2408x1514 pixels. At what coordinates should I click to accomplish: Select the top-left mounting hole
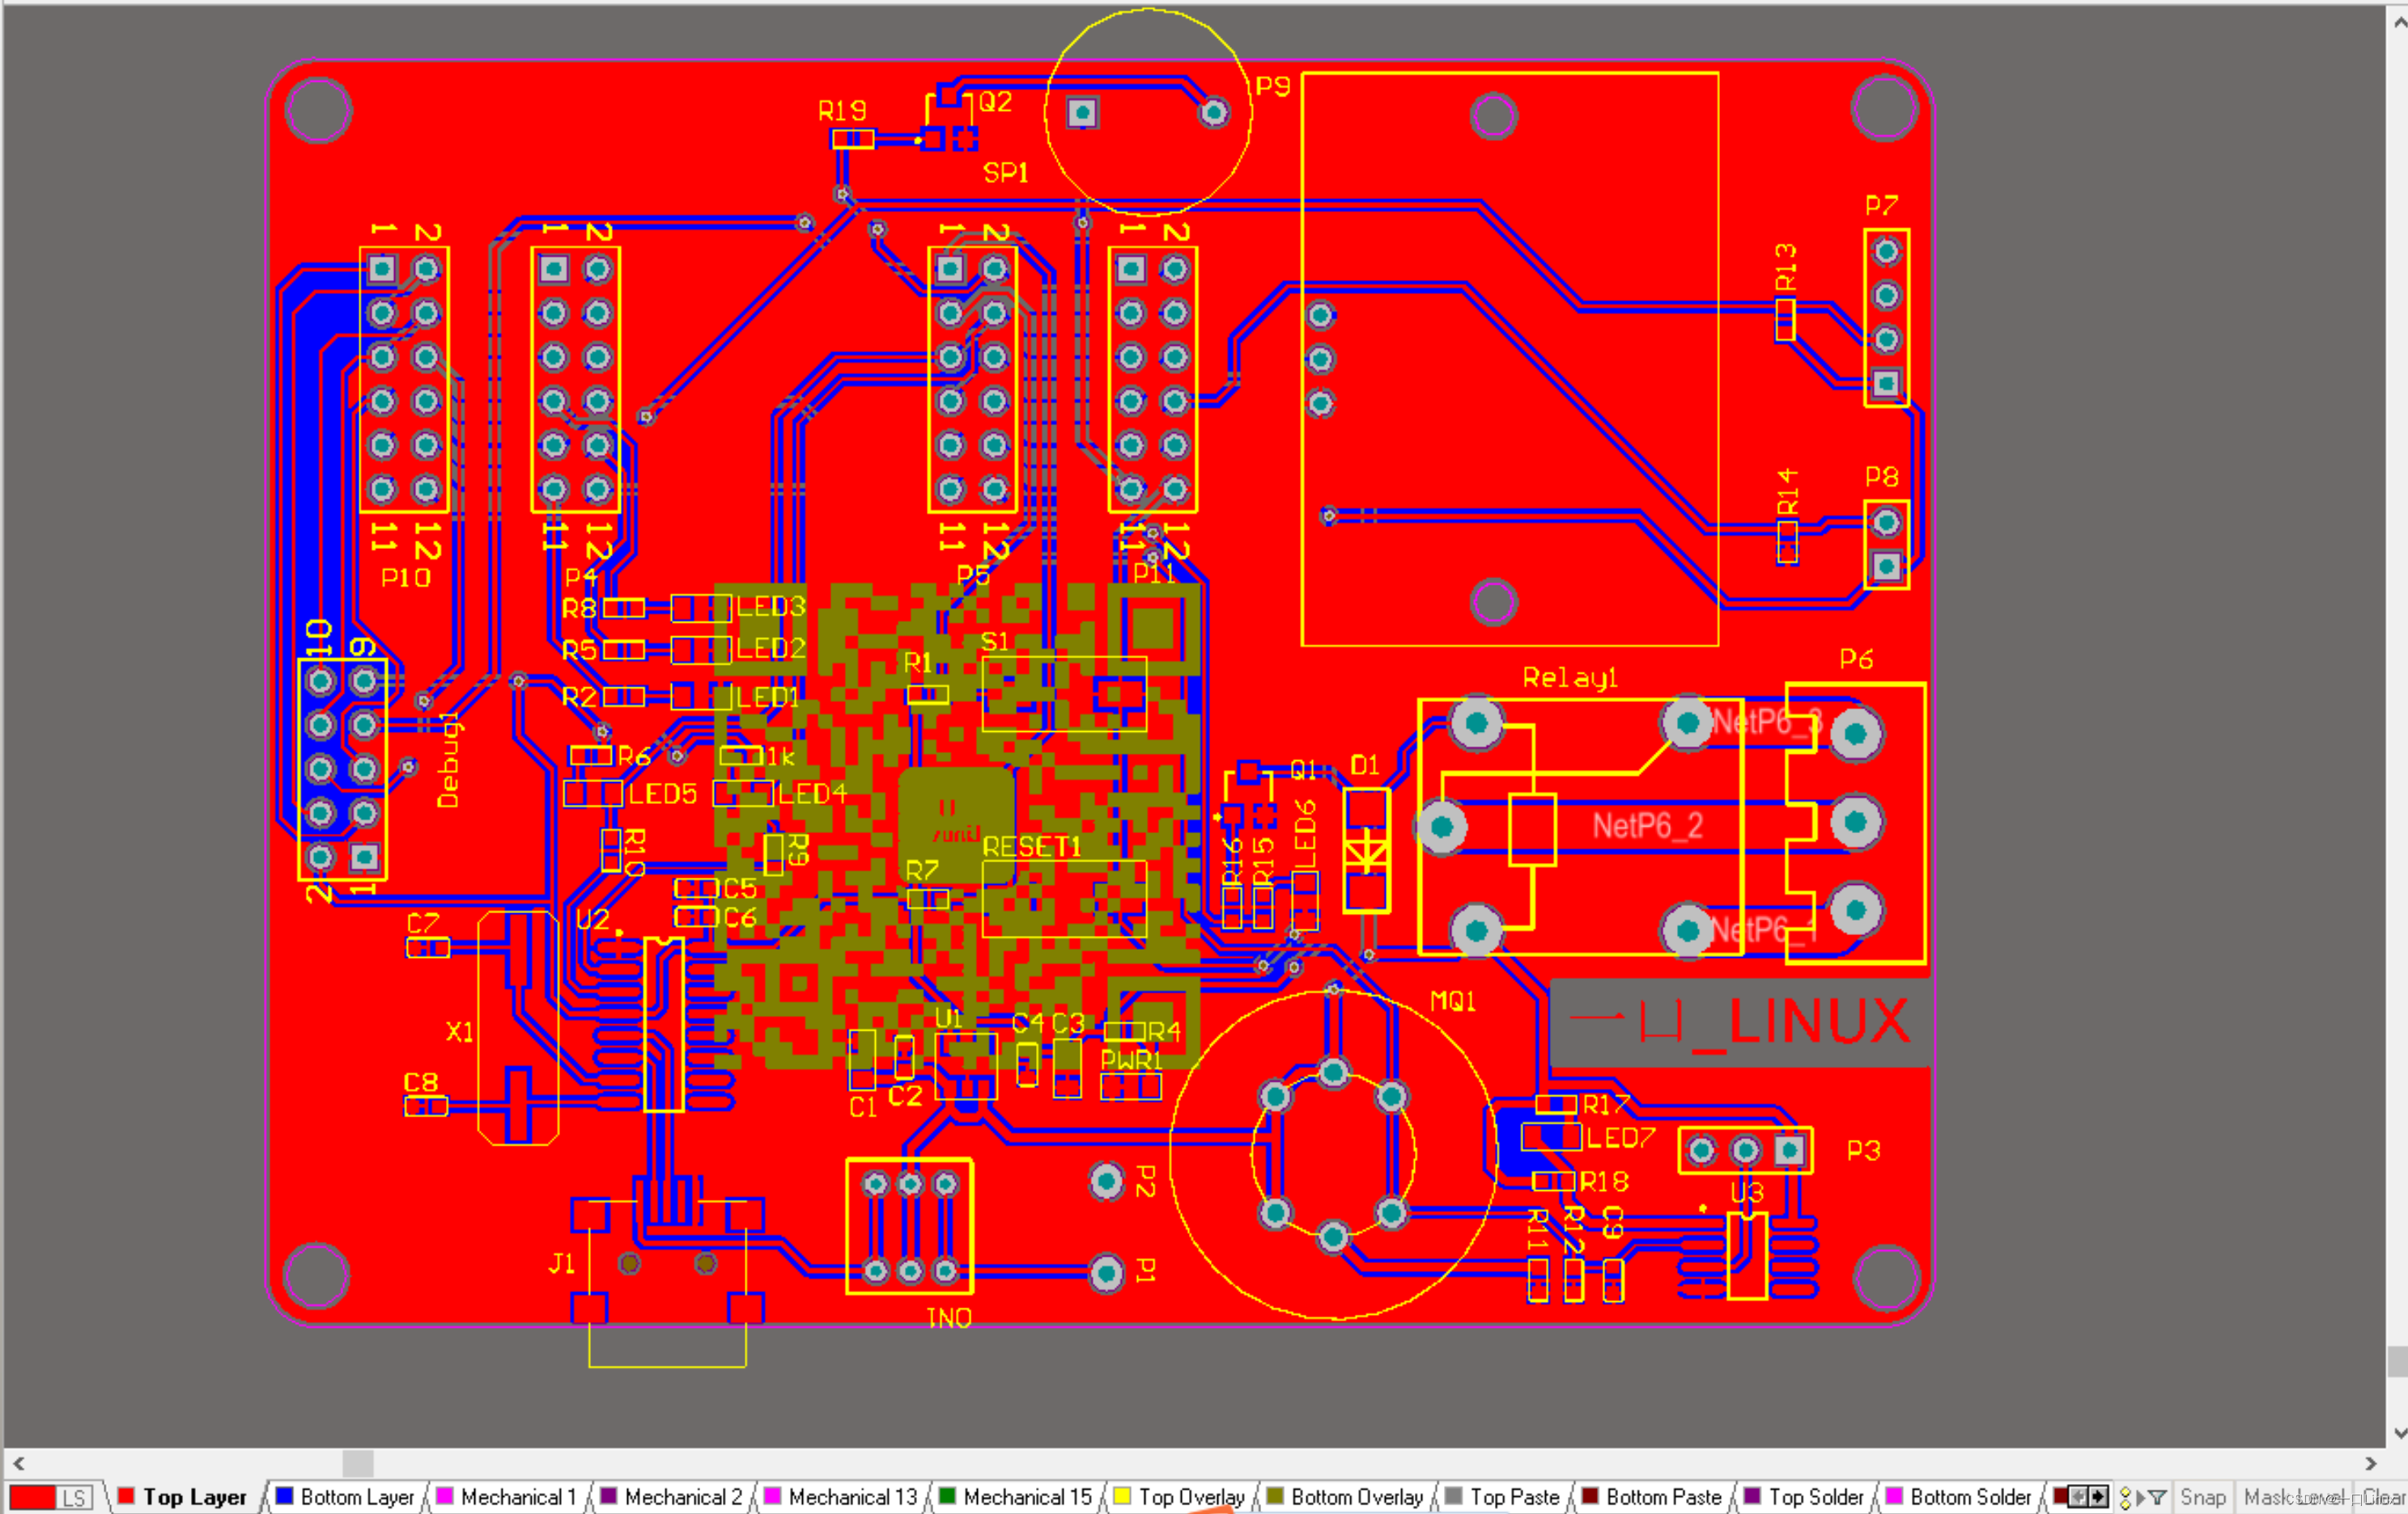coord(318,109)
